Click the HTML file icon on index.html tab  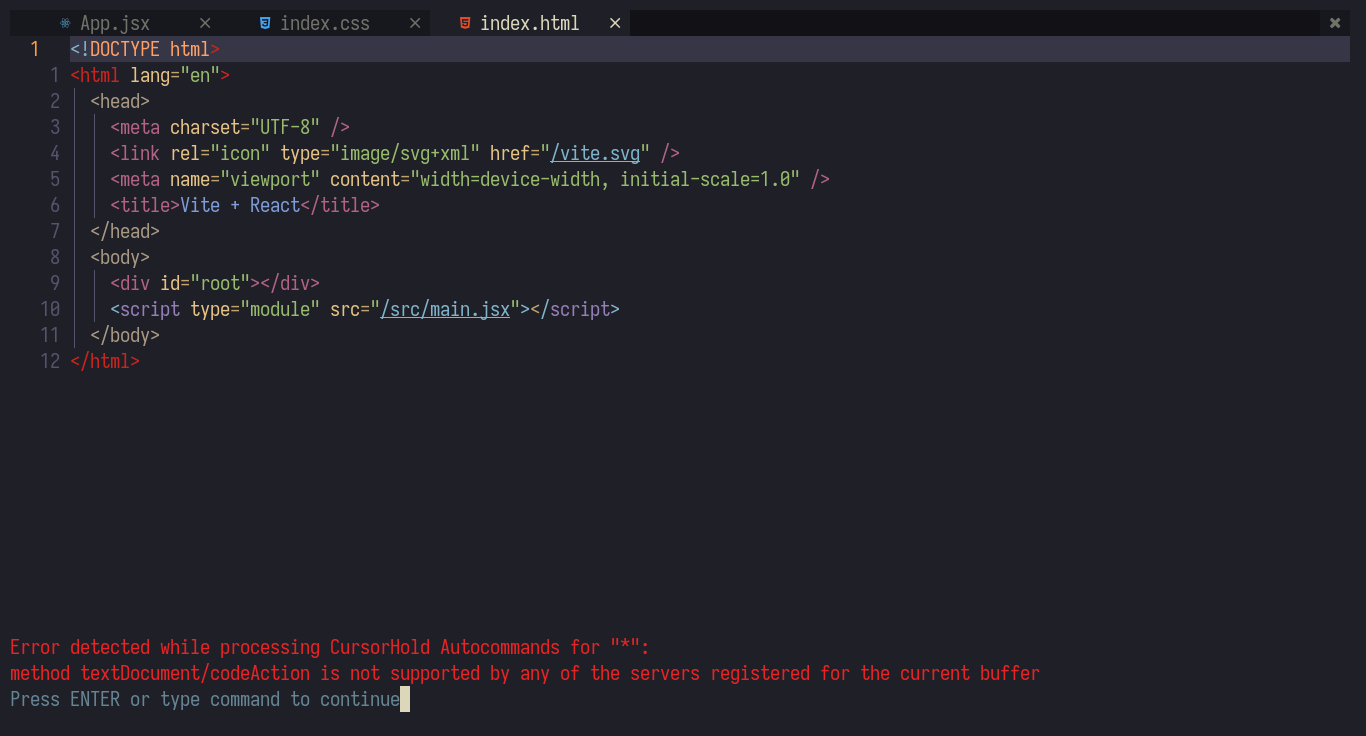tap(463, 22)
